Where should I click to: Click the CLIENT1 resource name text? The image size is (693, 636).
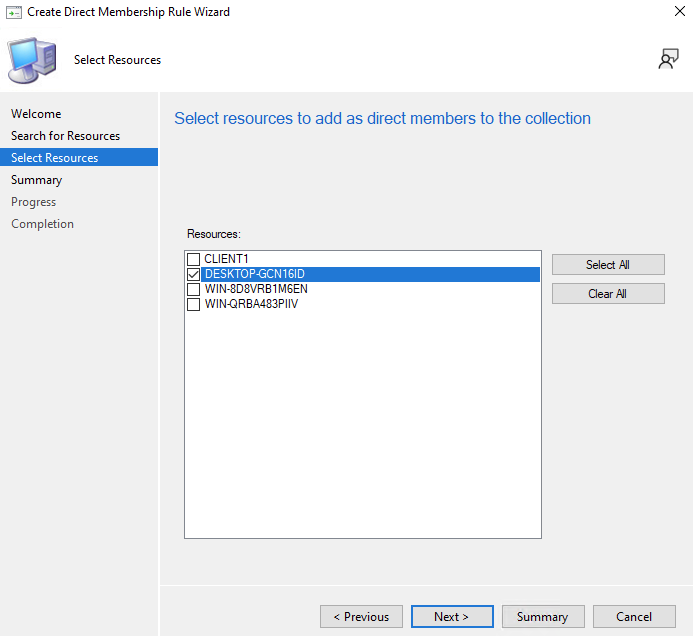(226, 259)
